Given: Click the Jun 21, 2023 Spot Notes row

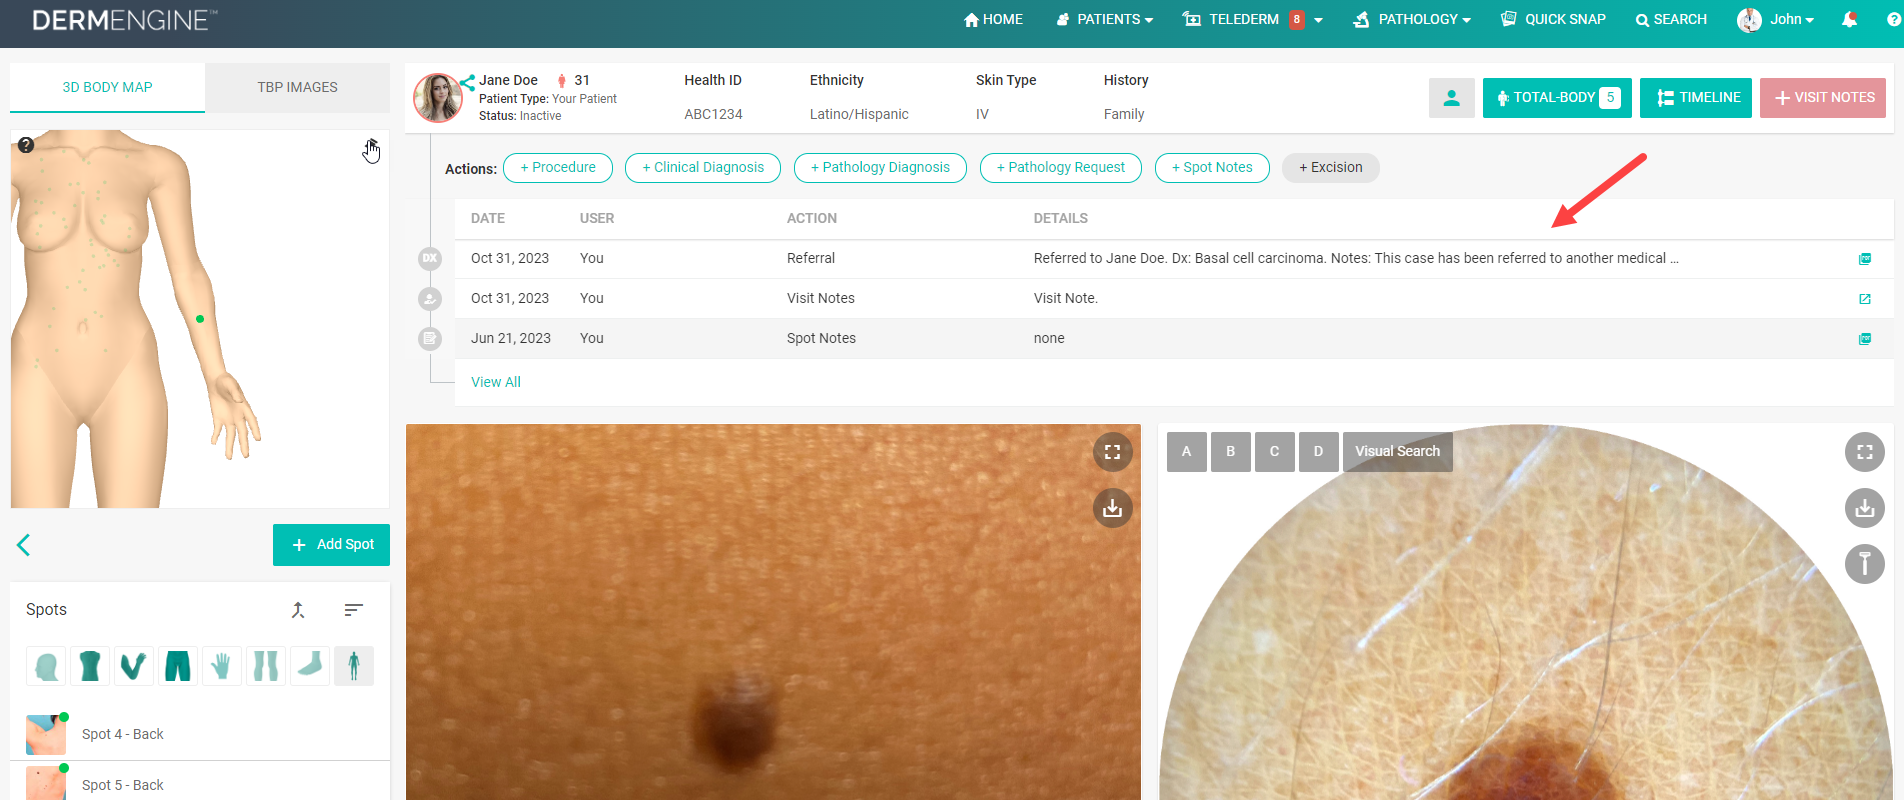Looking at the screenshot, I should pos(1174,339).
